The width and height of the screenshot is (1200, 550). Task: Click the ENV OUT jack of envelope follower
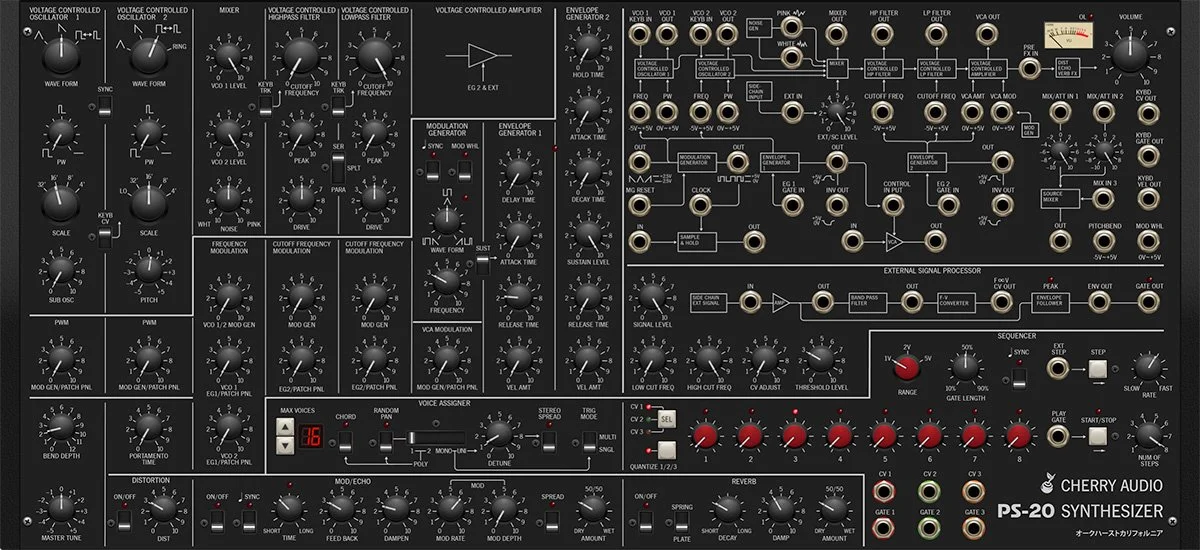(x=1100, y=300)
